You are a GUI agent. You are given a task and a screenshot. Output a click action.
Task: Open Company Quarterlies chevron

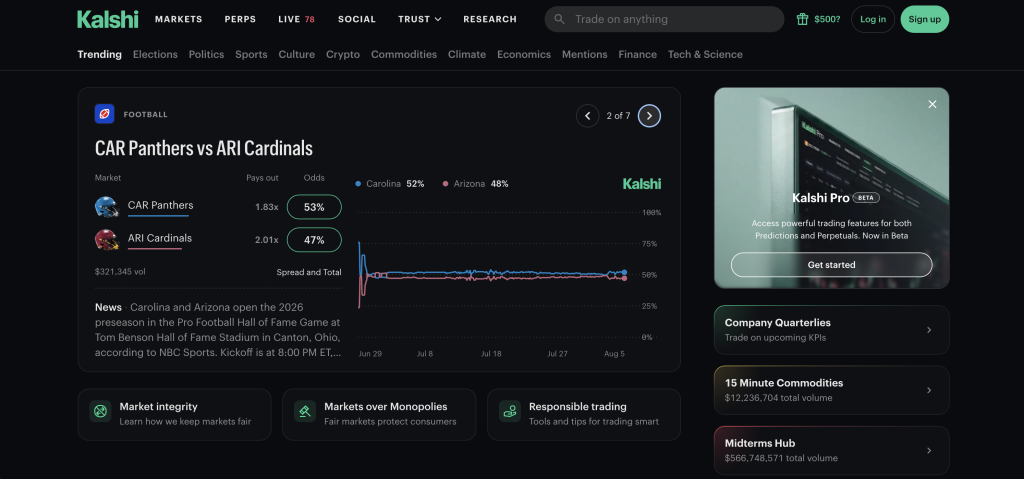click(929, 330)
